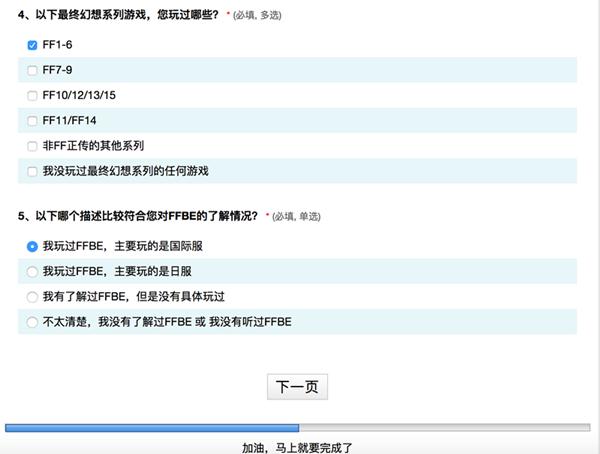Click question 5 title about FFBE了解情况
This screenshot has width=600, height=454.
click(x=137, y=216)
